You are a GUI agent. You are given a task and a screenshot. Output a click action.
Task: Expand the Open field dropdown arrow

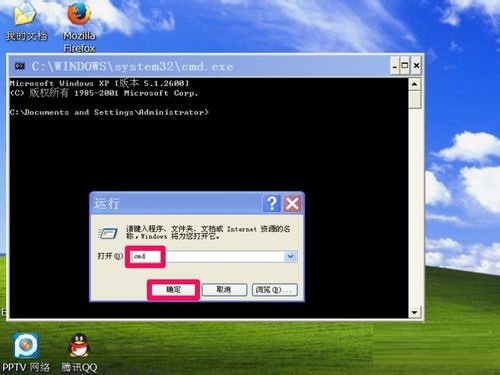tap(290, 256)
